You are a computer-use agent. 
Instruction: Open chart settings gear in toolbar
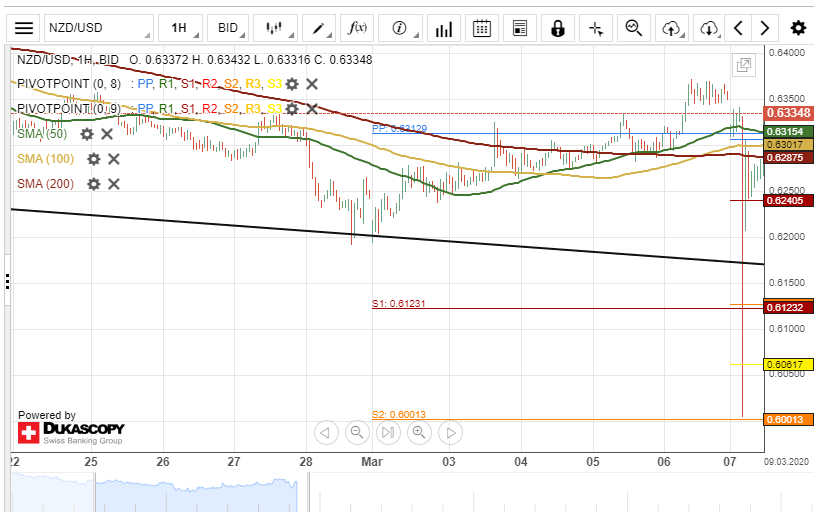coord(798,28)
